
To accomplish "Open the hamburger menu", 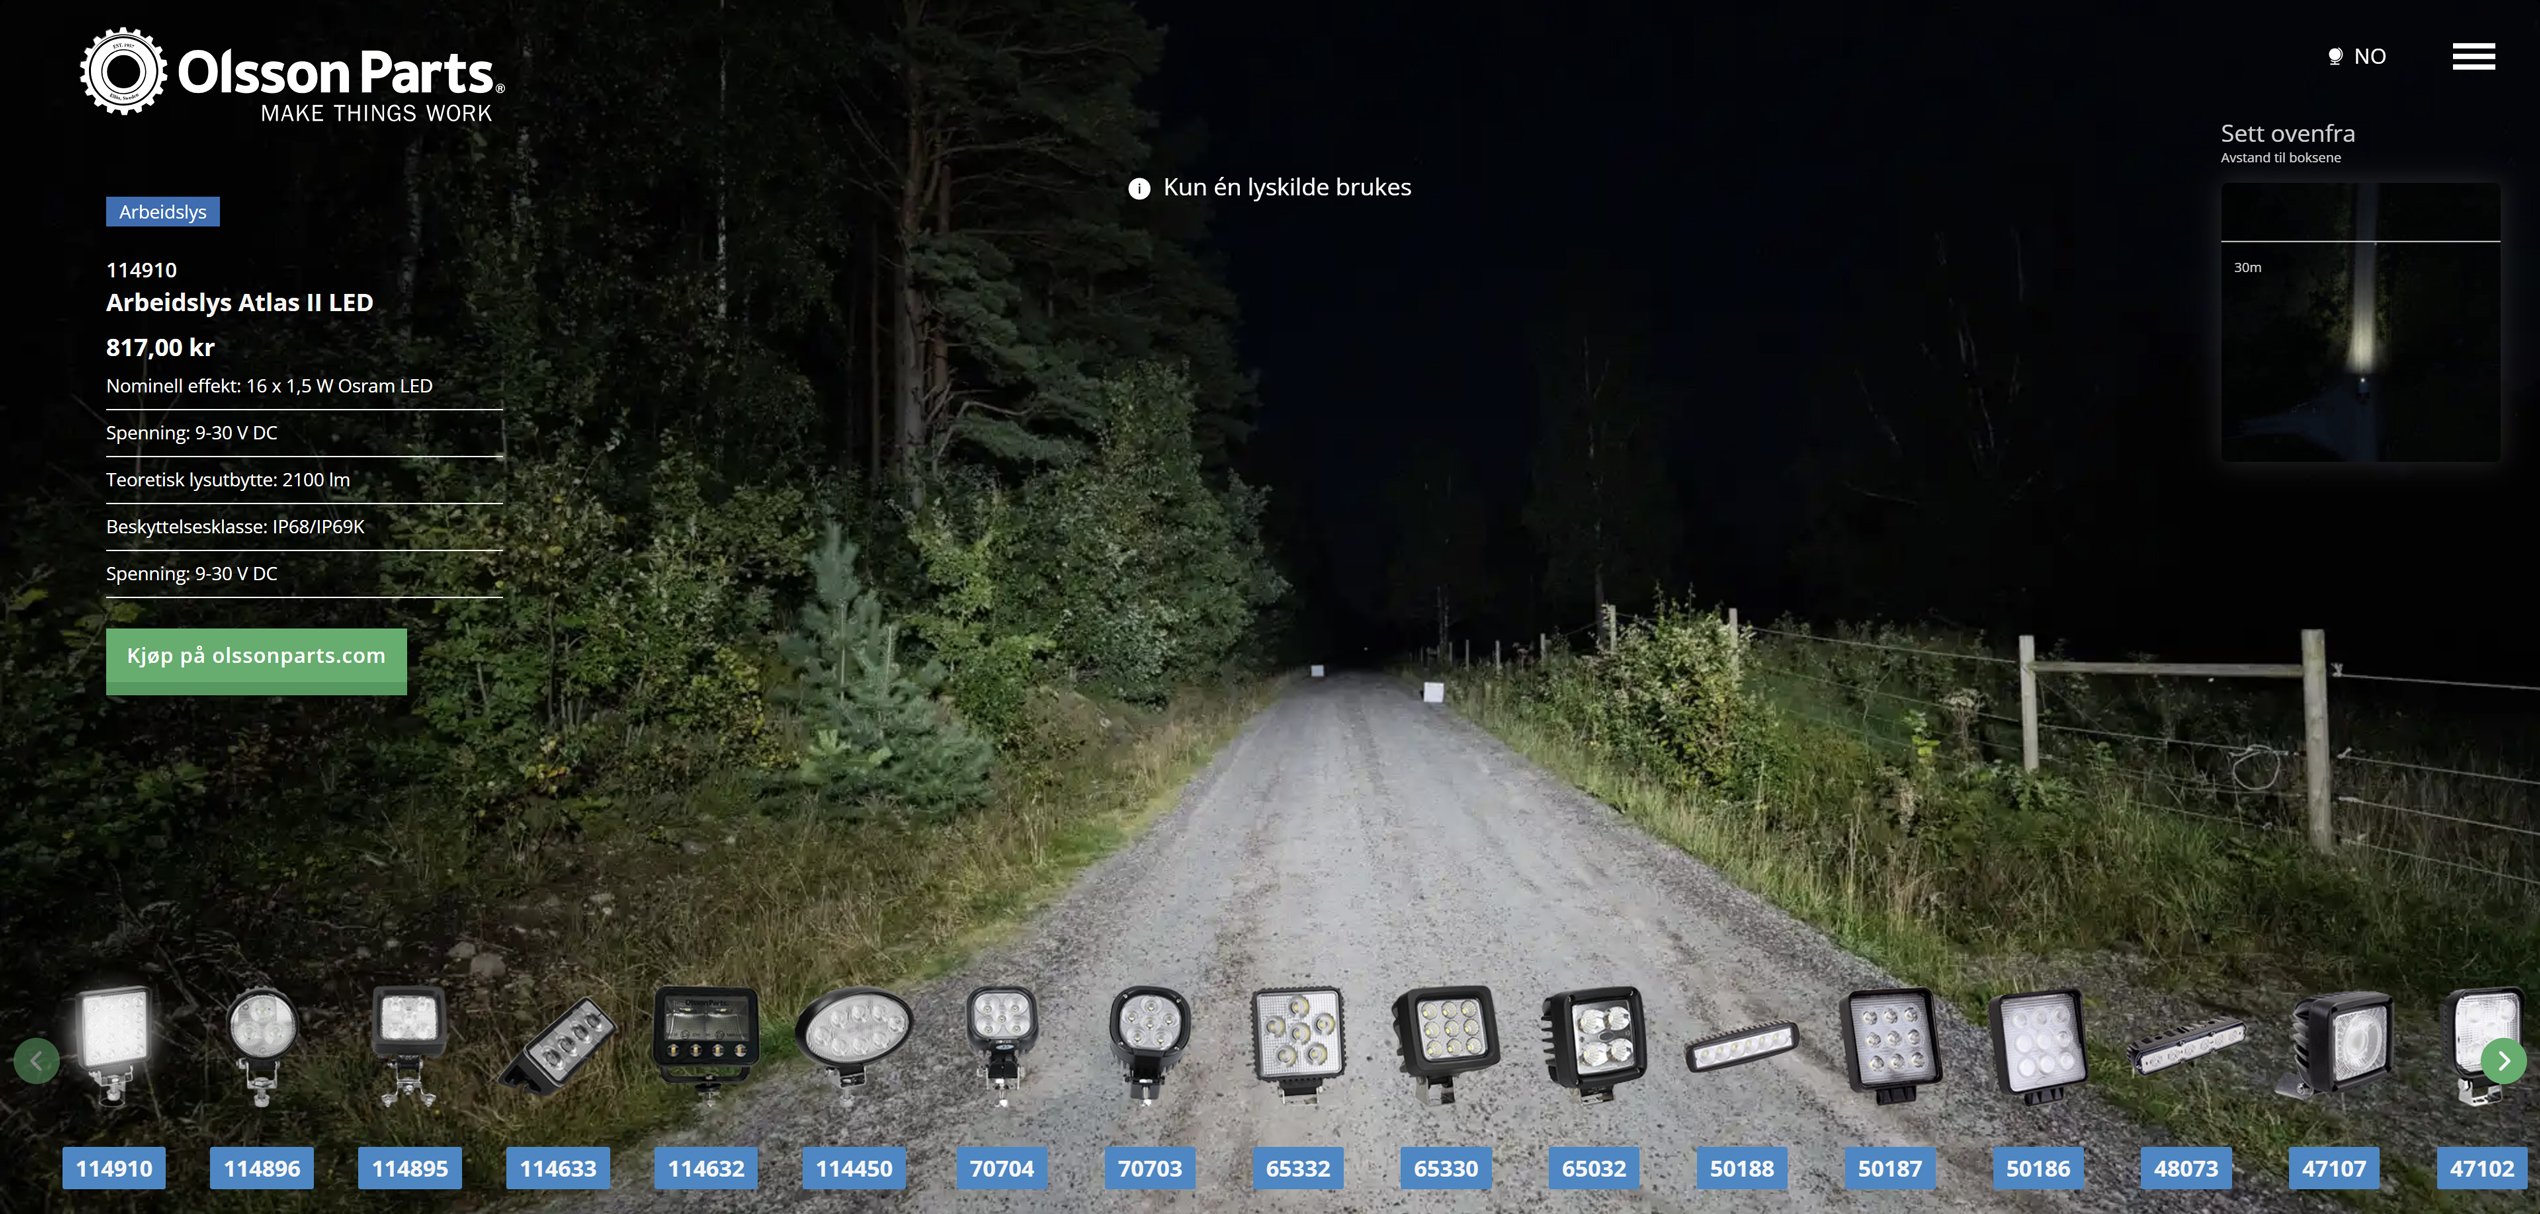I will click(x=2473, y=56).
